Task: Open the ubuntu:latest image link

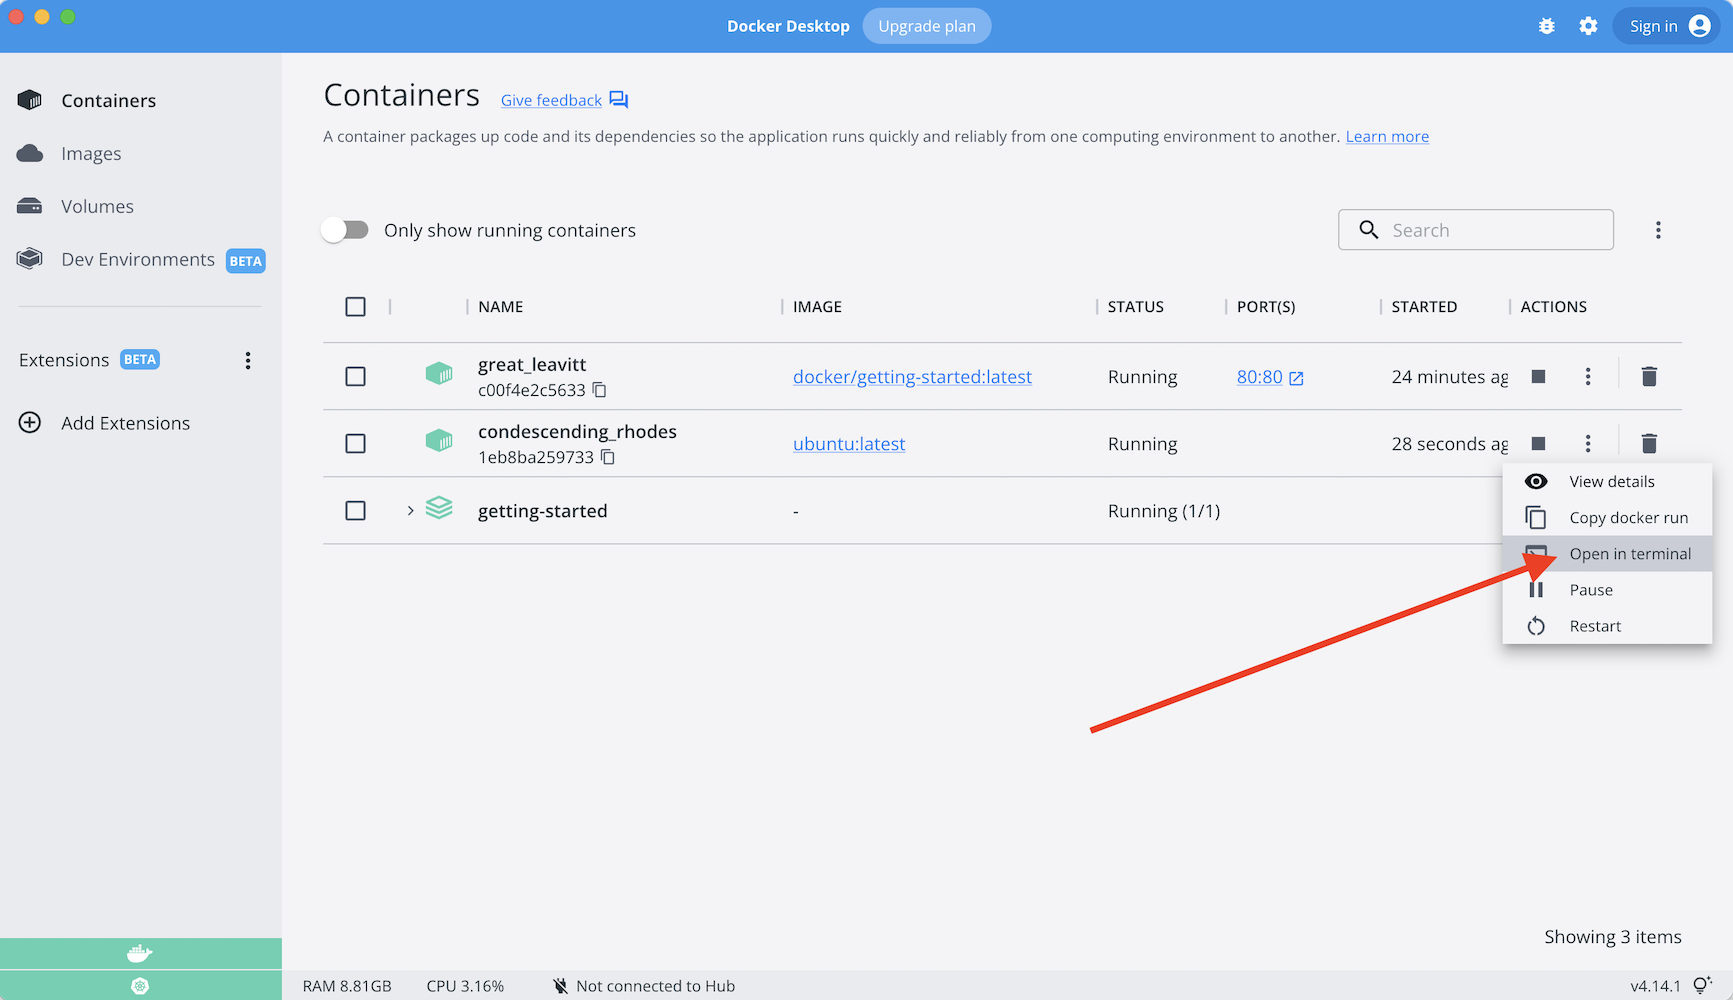Action: tap(849, 443)
